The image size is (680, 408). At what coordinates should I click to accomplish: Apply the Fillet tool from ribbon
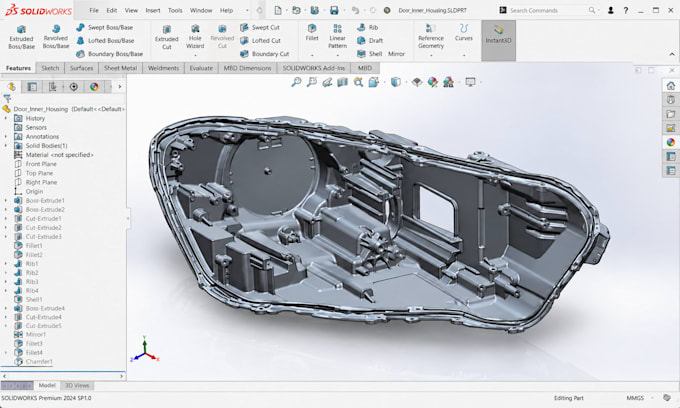pos(312,33)
